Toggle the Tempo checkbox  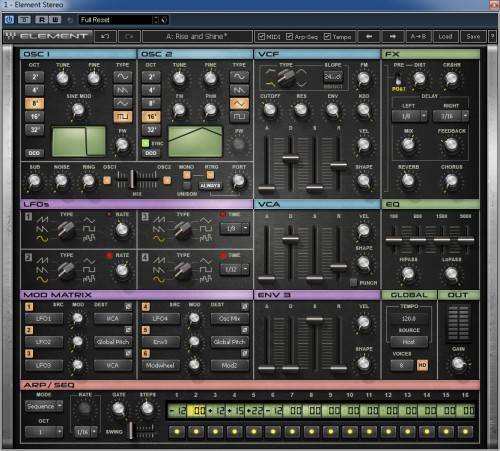click(x=328, y=36)
